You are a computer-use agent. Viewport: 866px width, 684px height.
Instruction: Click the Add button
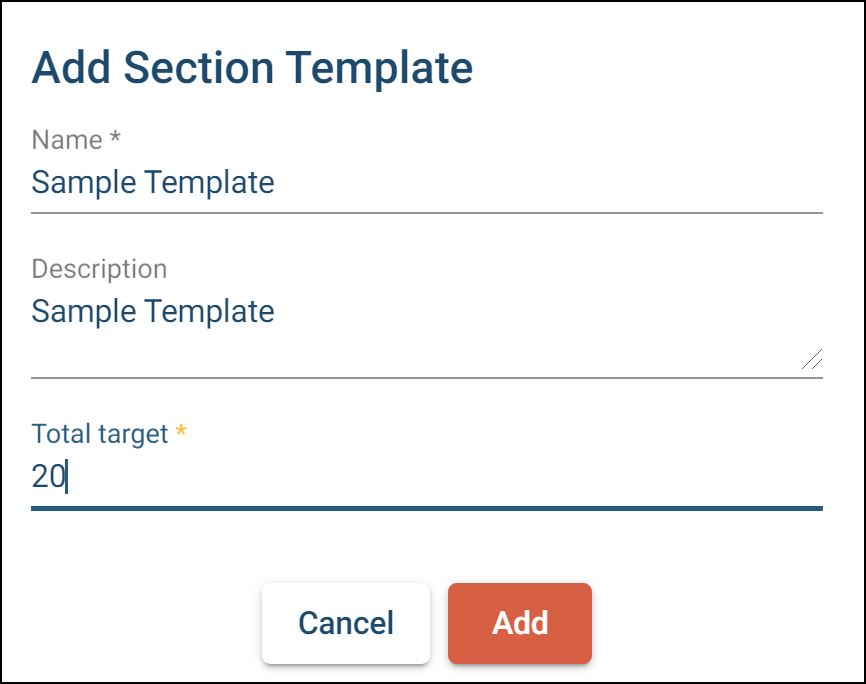519,623
